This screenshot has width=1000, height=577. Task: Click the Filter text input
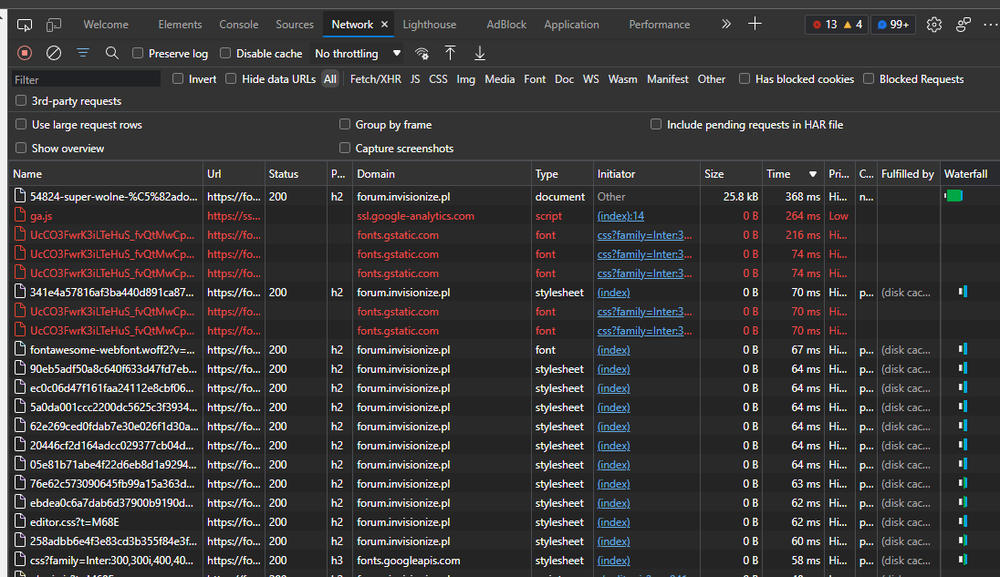click(86, 79)
